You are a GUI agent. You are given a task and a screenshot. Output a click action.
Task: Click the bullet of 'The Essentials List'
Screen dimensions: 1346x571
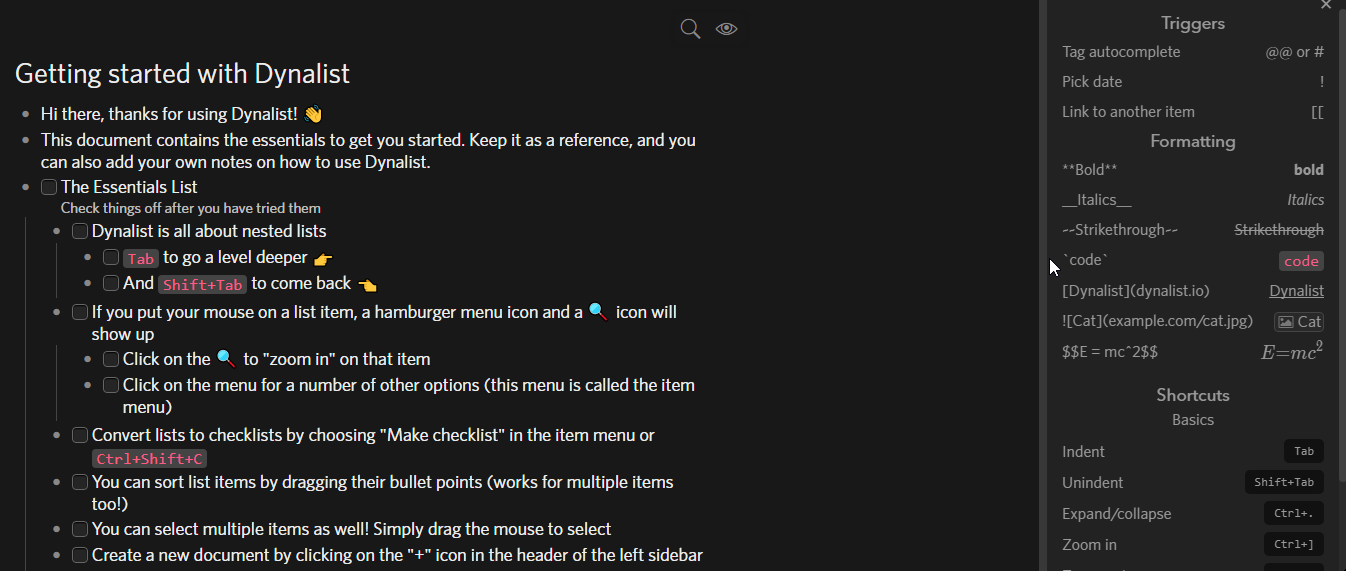(x=26, y=187)
